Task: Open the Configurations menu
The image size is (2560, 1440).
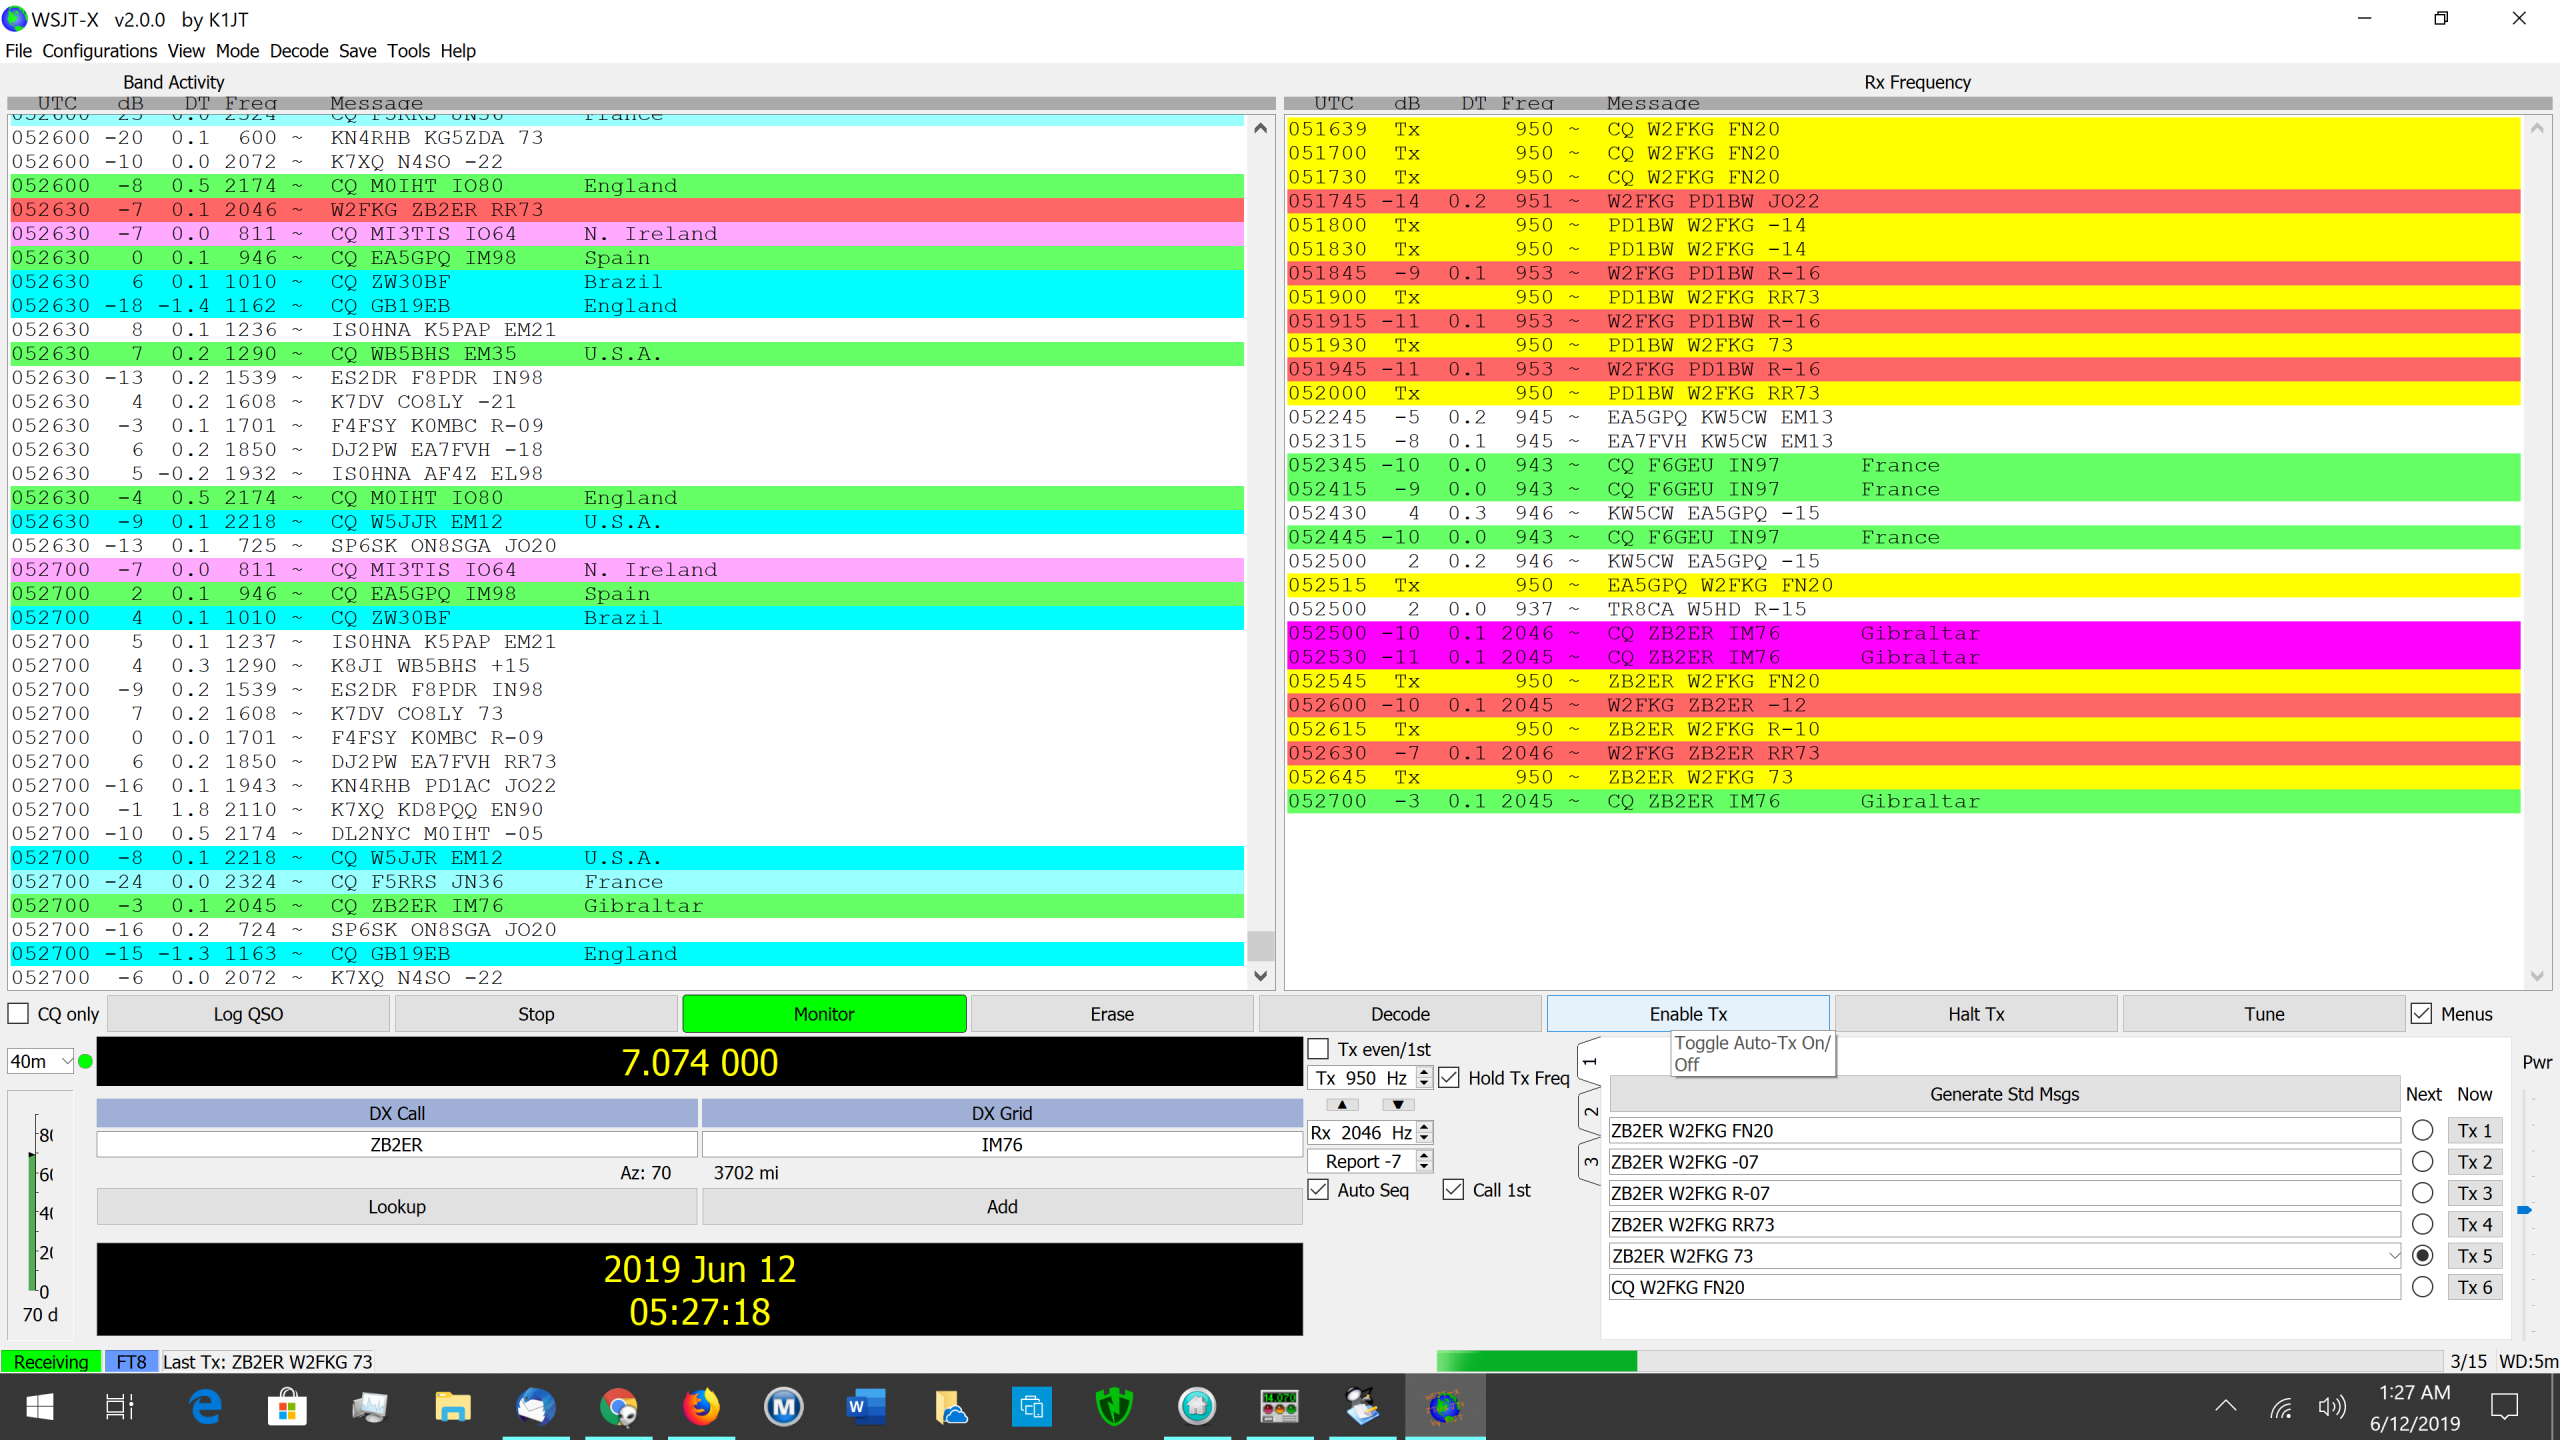Action: (x=99, y=51)
